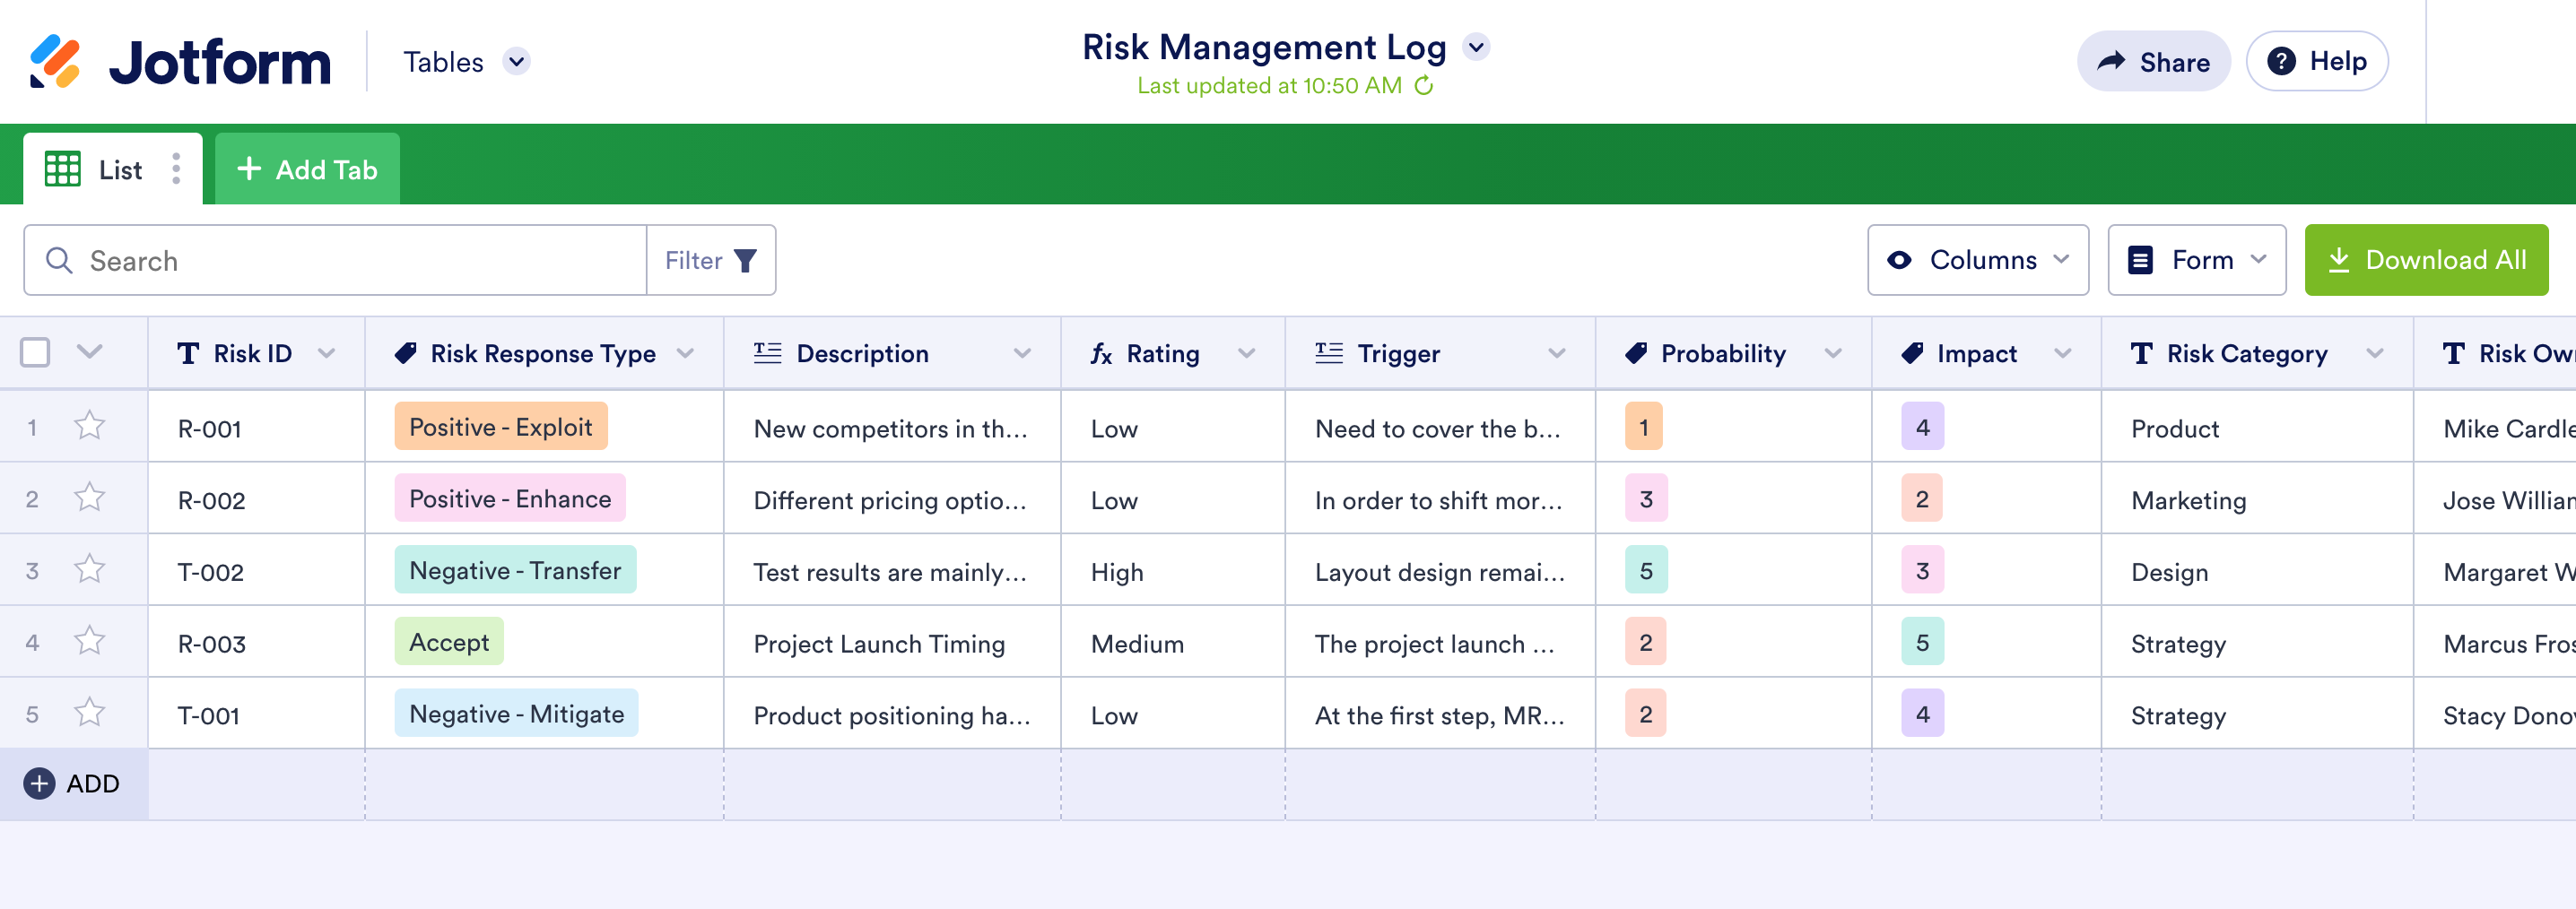Open the Tables product dropdown
This screenshot has height=909, width=2576.
[x=516, y=62]
